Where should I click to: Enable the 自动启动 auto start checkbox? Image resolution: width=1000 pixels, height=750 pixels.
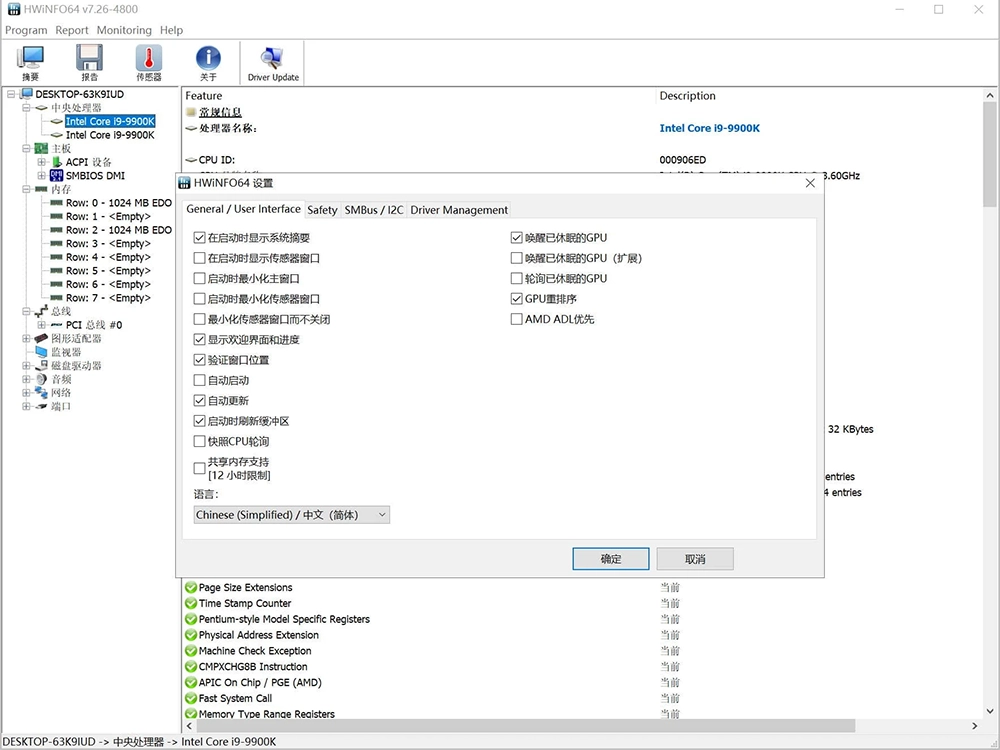click(200, 381)
